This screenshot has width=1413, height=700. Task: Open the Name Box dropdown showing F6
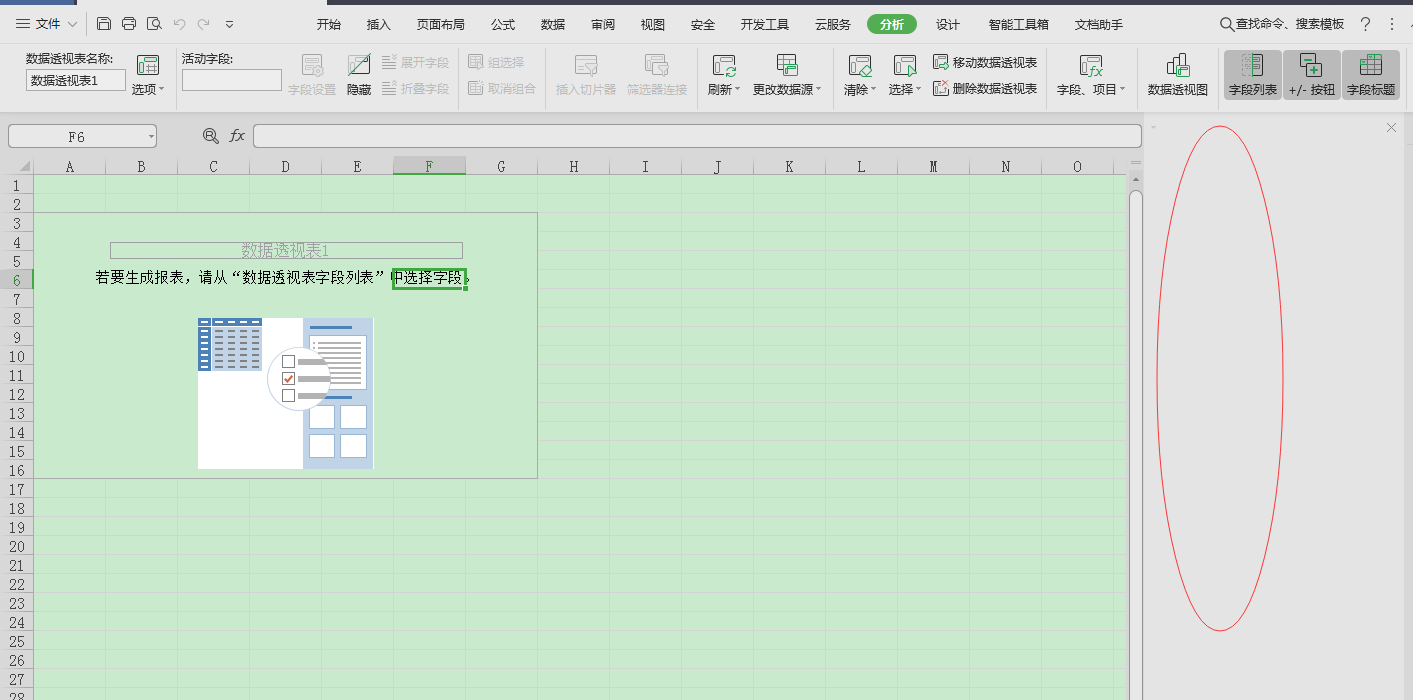pos(150,136)
